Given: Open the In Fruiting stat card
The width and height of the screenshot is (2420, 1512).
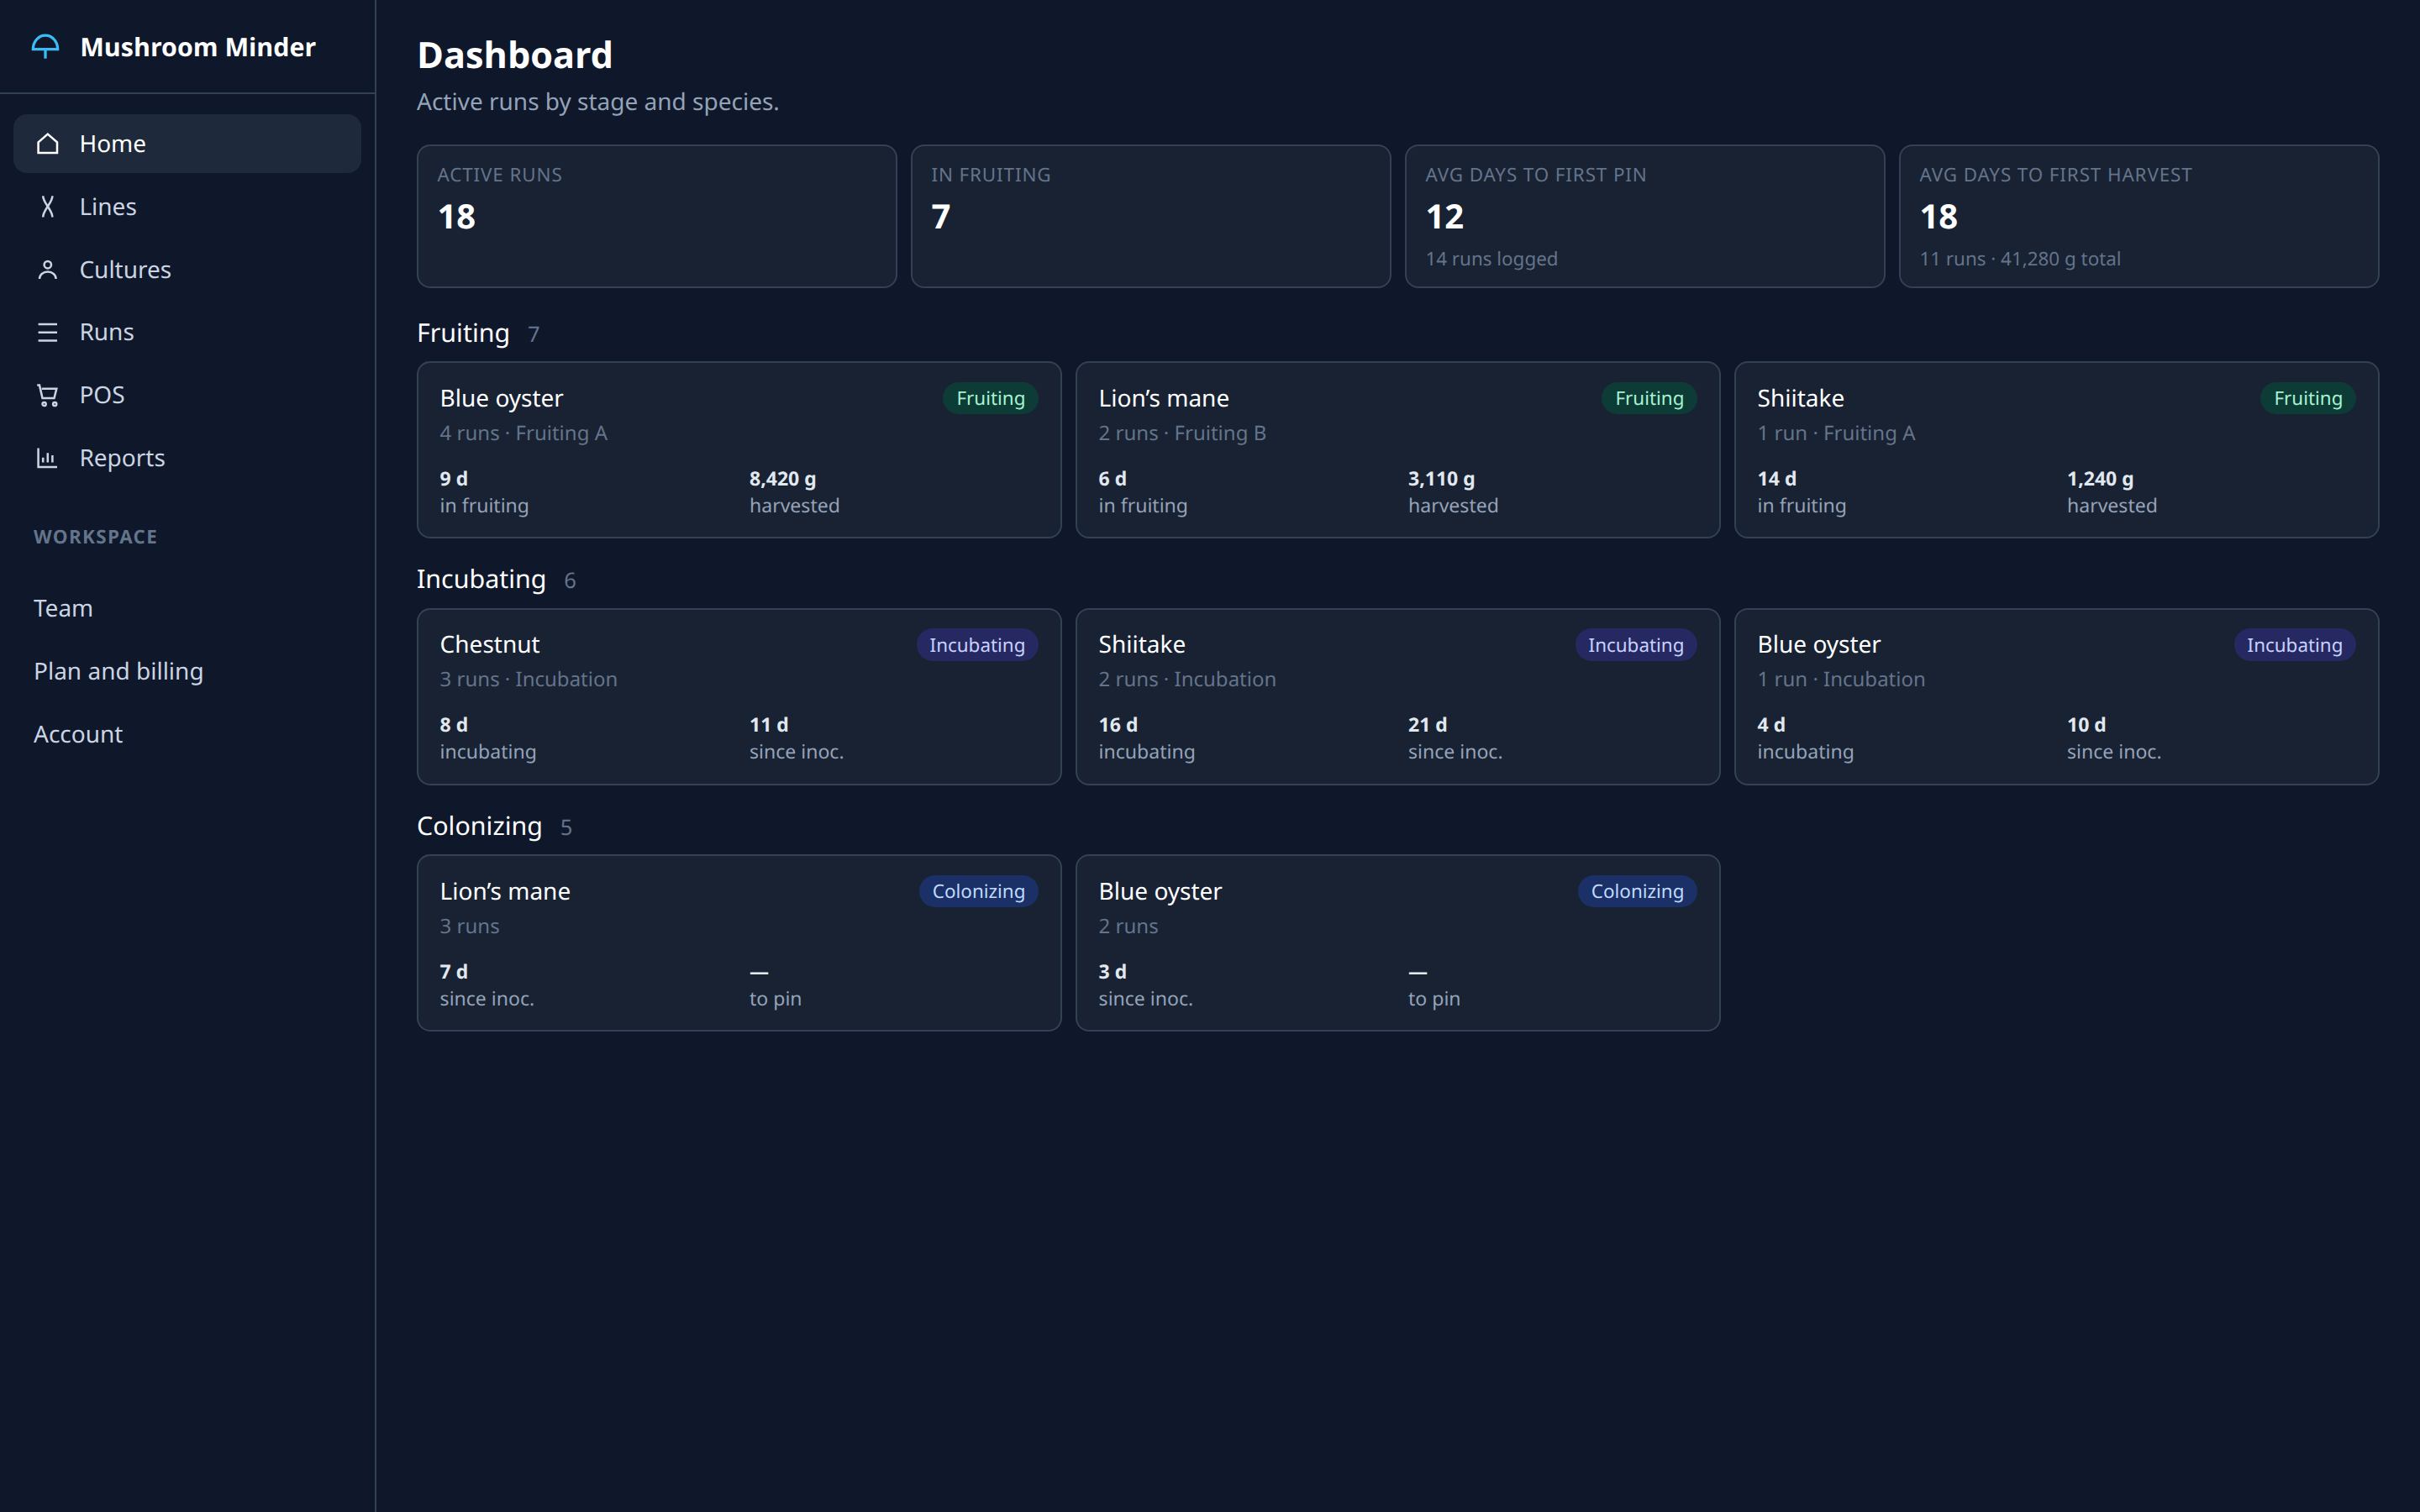Looking at the screenshot, I should [x=1150, y=216].
